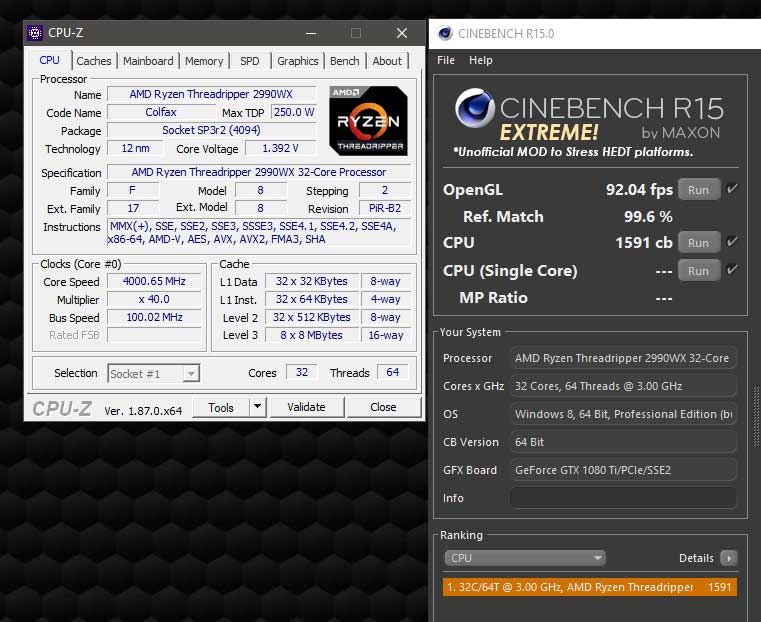
Task: Click the OpenGL score 92.04 fps
Action: coord(639,190)
